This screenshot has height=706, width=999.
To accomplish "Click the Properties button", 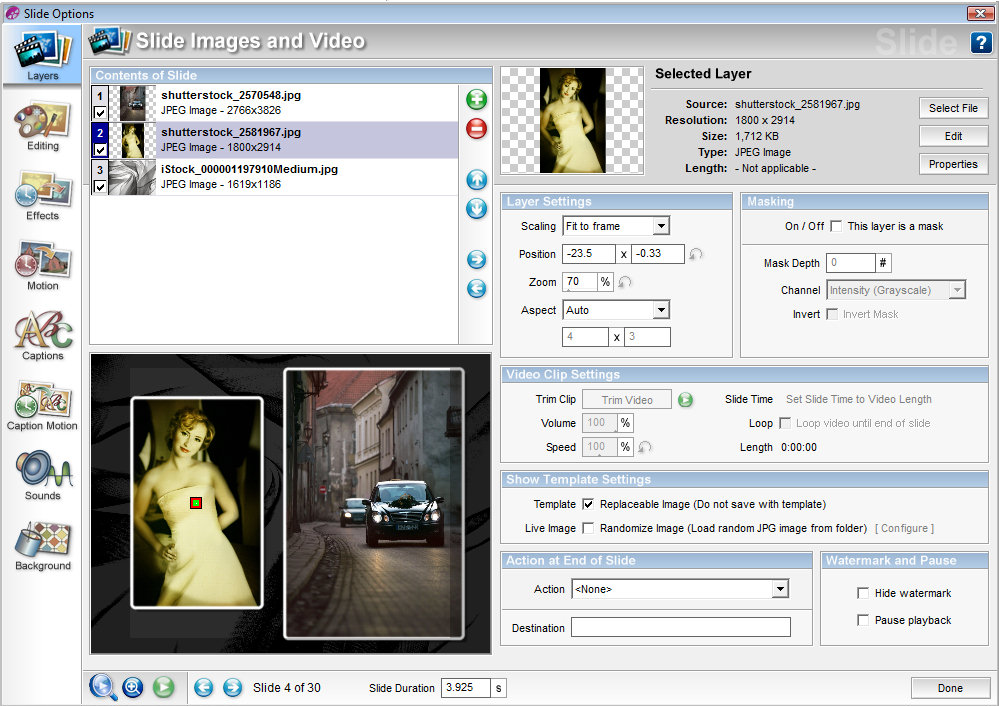I will click(953, 164).
